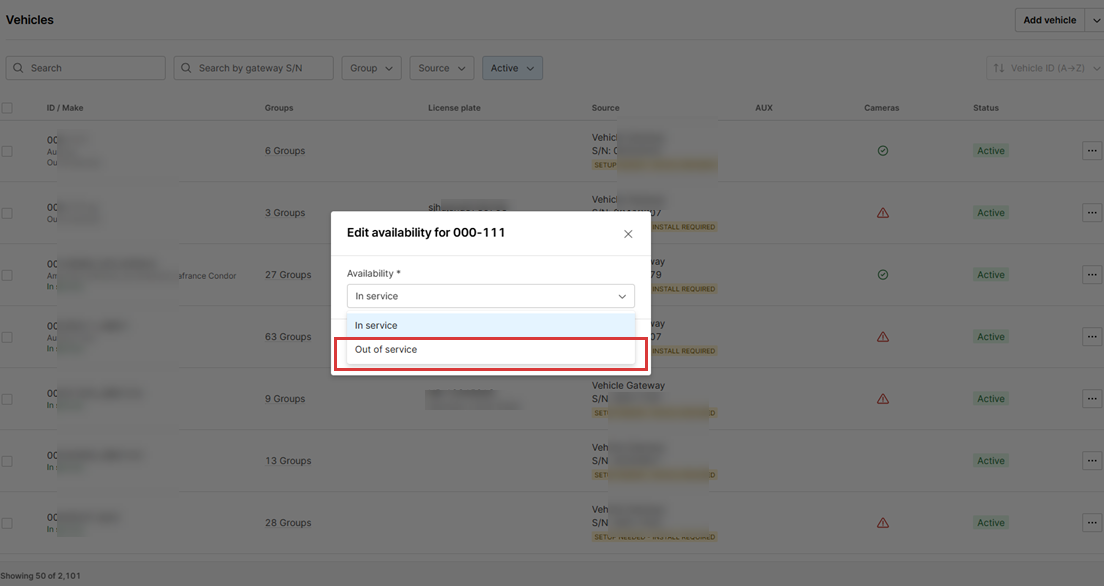Toggle the select-all header checkbox
Screen dimensions: 1104x586
(7, 108)
